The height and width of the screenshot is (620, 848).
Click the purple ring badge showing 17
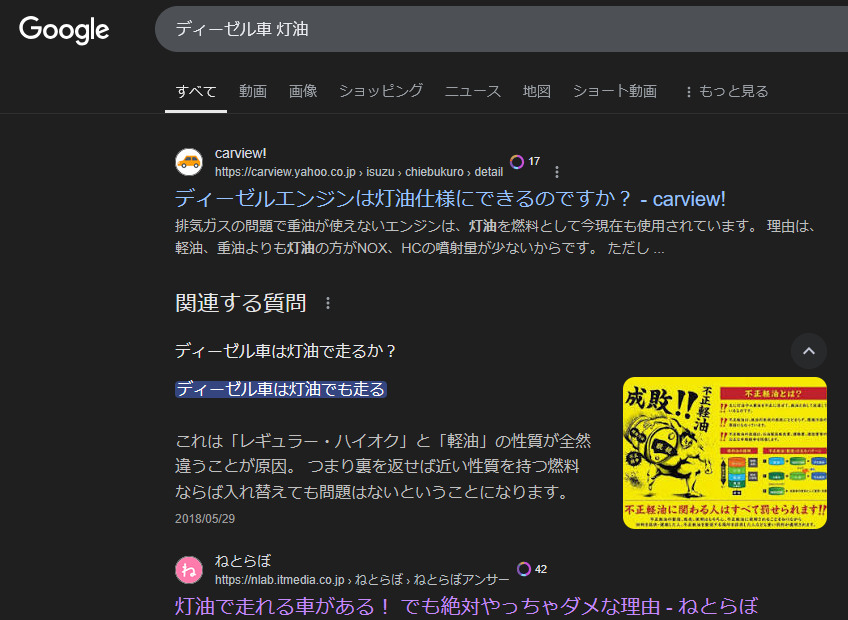[x=525, y=161]
